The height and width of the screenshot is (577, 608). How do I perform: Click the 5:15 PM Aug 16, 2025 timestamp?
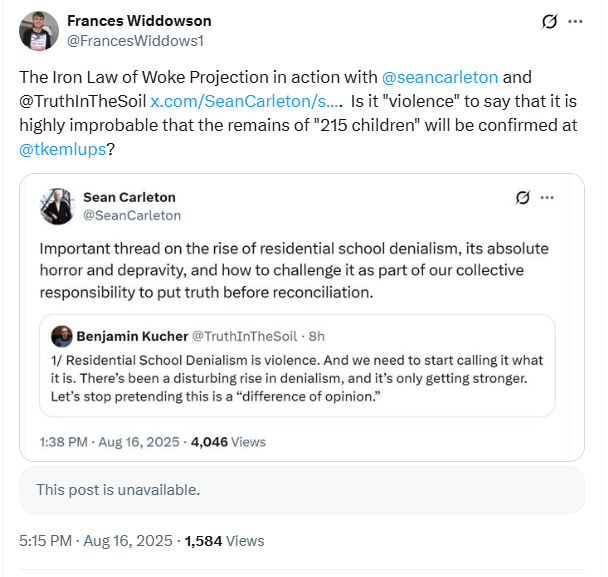(94, 541)
